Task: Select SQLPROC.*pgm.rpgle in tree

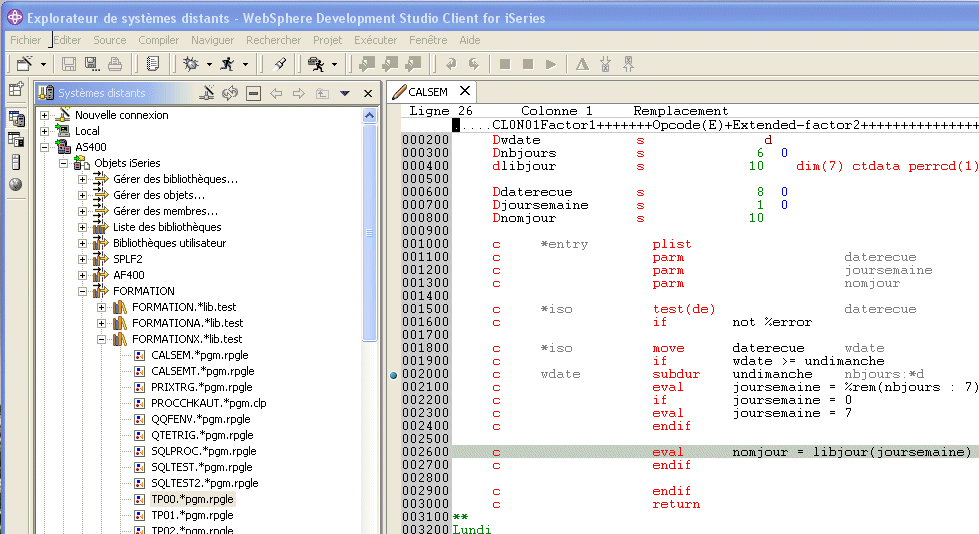Action: pos(204,451)
